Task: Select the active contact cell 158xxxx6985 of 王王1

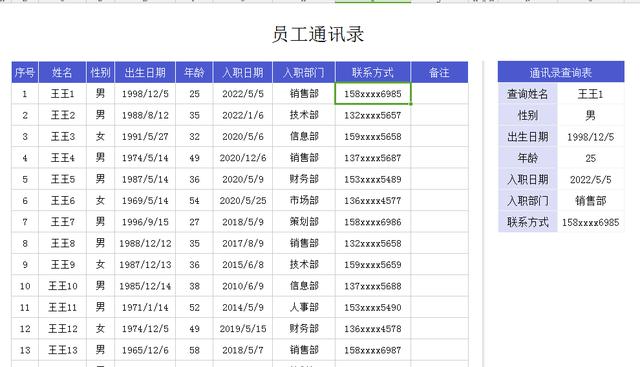Action: [x=373, y=93]
